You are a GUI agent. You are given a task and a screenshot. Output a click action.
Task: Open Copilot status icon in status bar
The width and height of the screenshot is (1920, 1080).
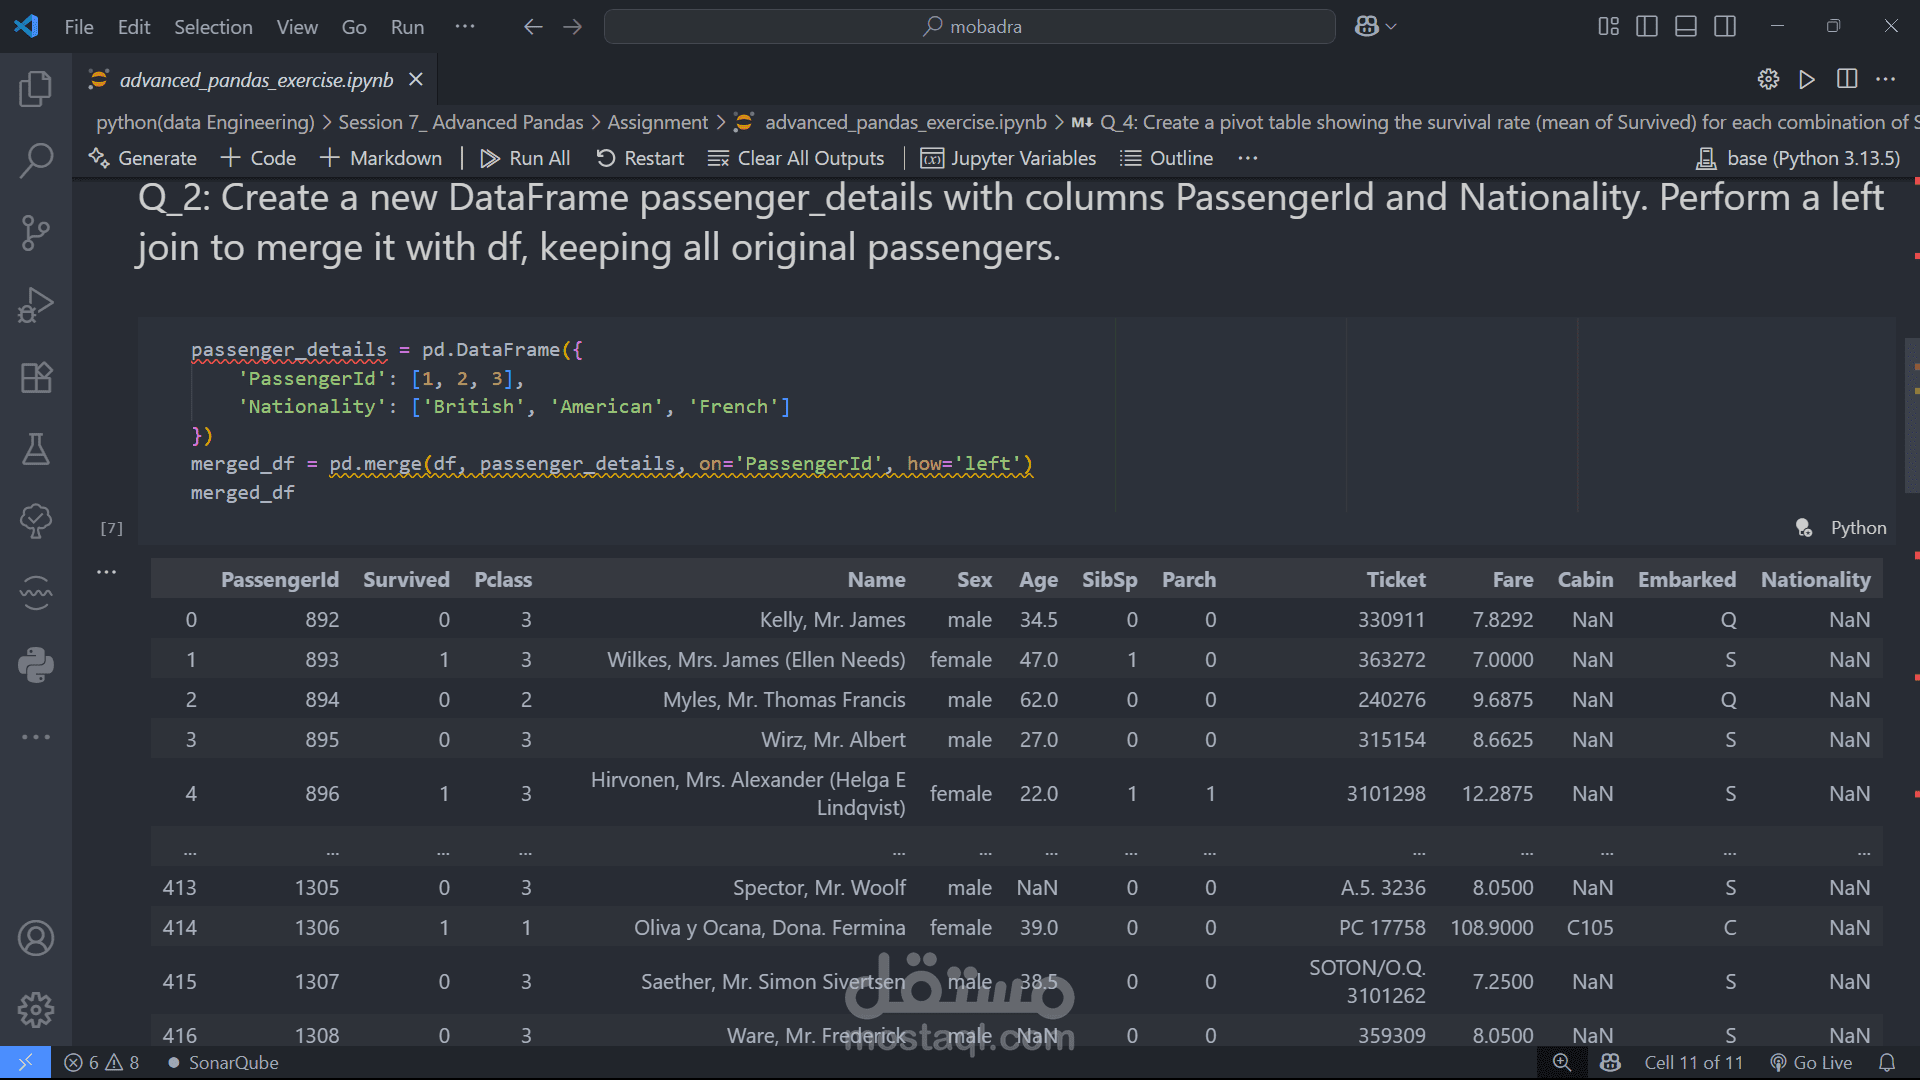[x=1610, y=1062]
